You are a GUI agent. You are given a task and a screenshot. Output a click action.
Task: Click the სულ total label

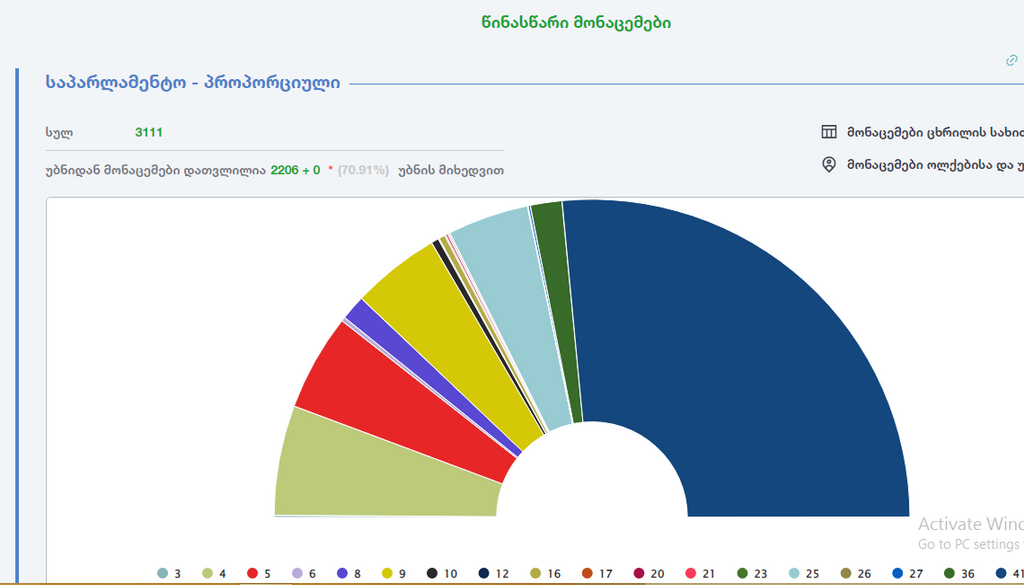tap(59, 133)
